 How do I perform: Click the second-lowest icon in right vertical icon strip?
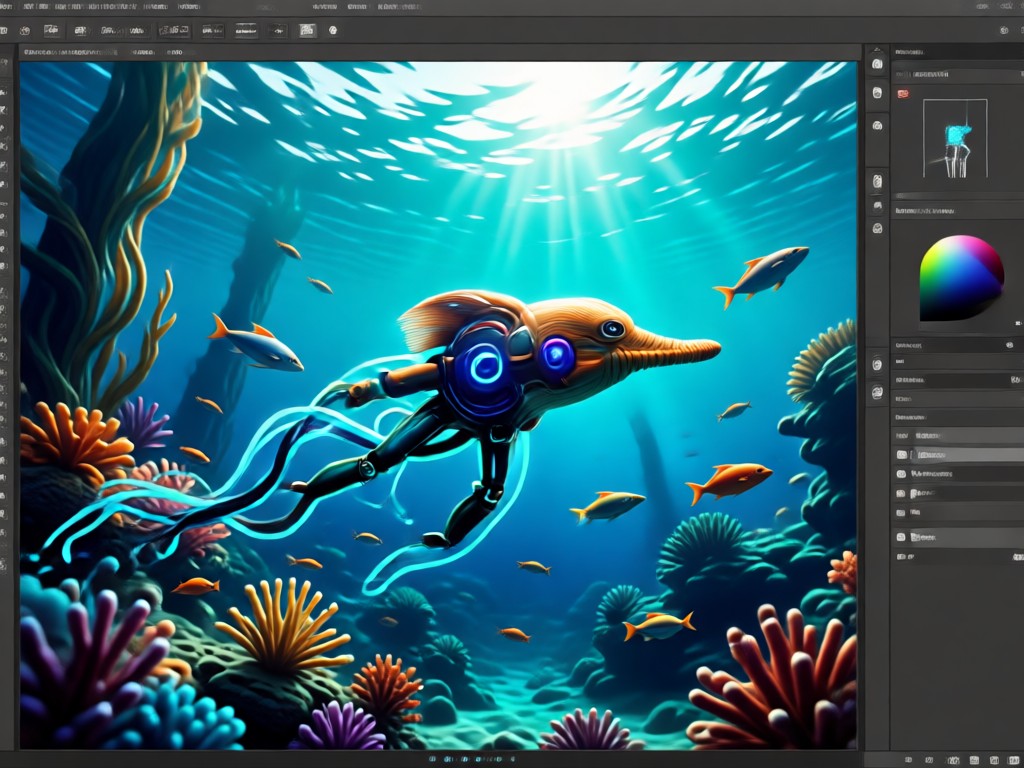pos(877,364)
